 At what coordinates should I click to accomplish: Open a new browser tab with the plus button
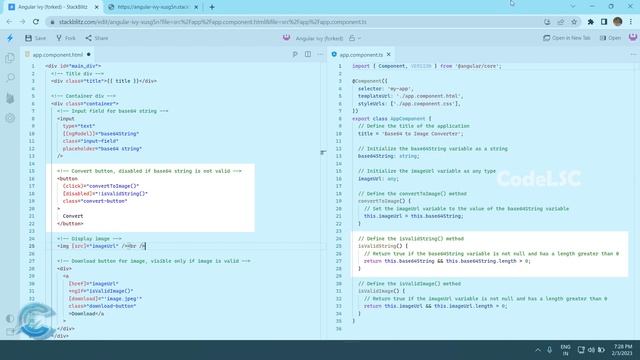point(212,7)
